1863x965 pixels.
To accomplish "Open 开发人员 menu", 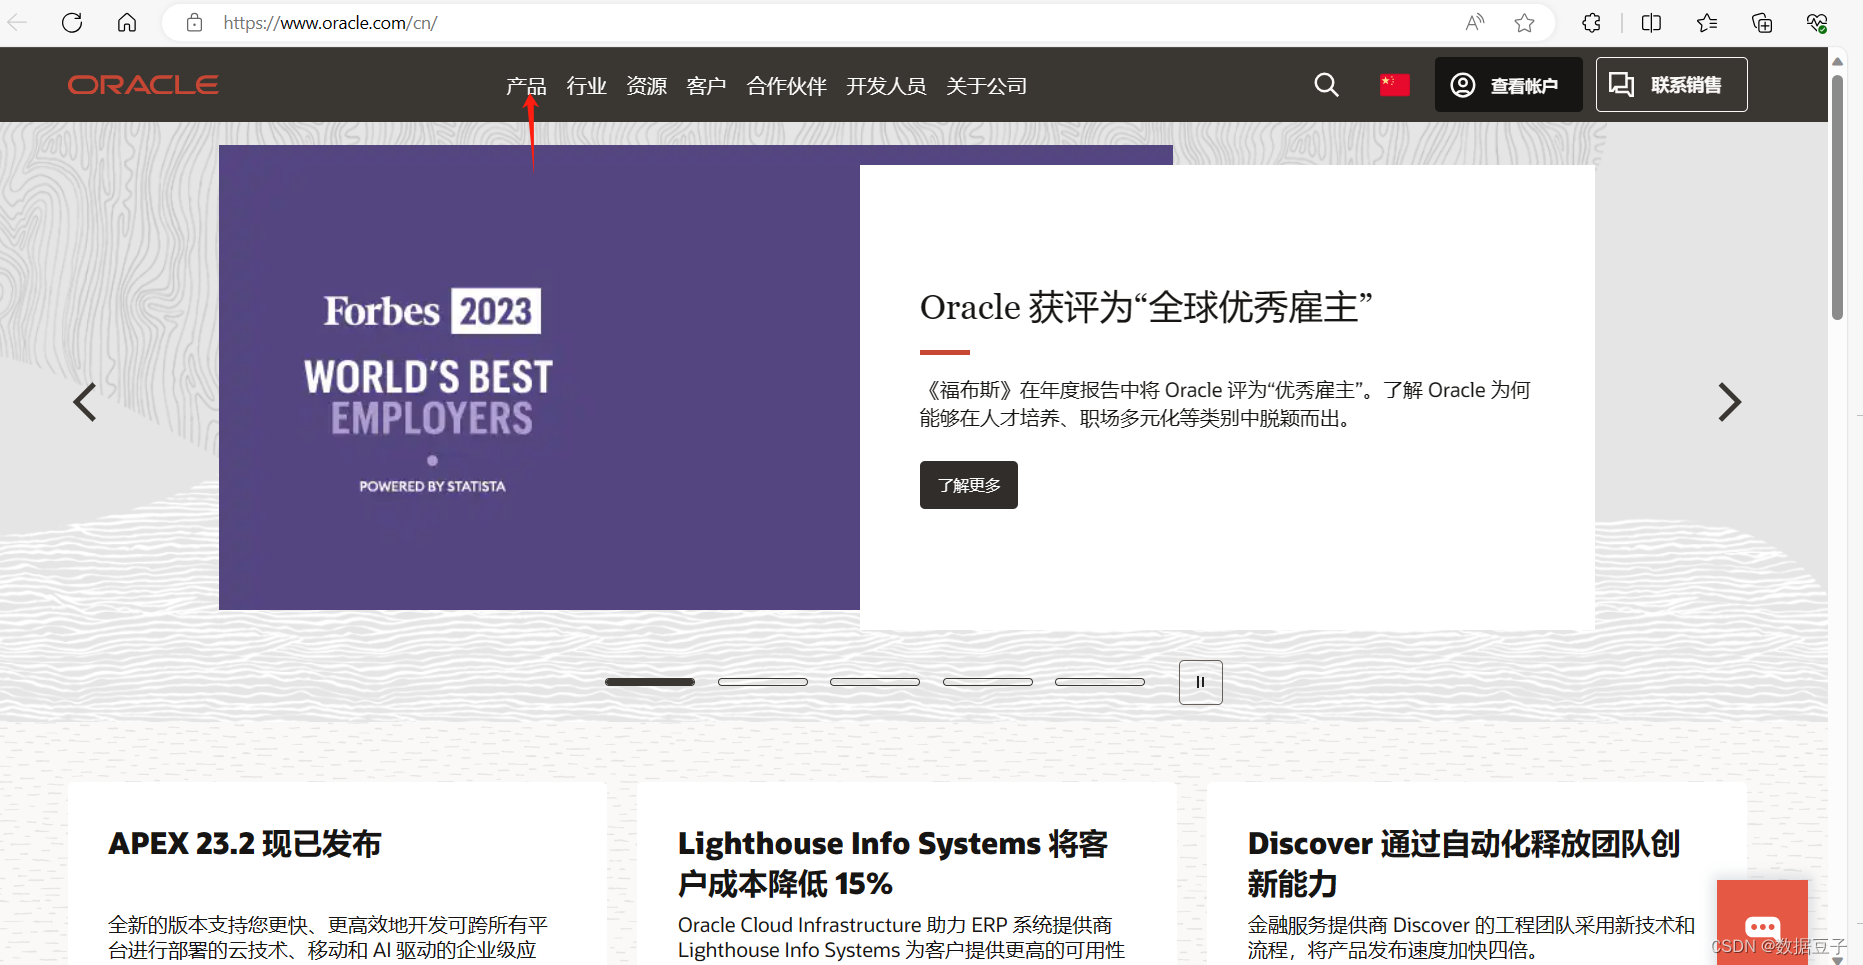I will coord(886,86).
